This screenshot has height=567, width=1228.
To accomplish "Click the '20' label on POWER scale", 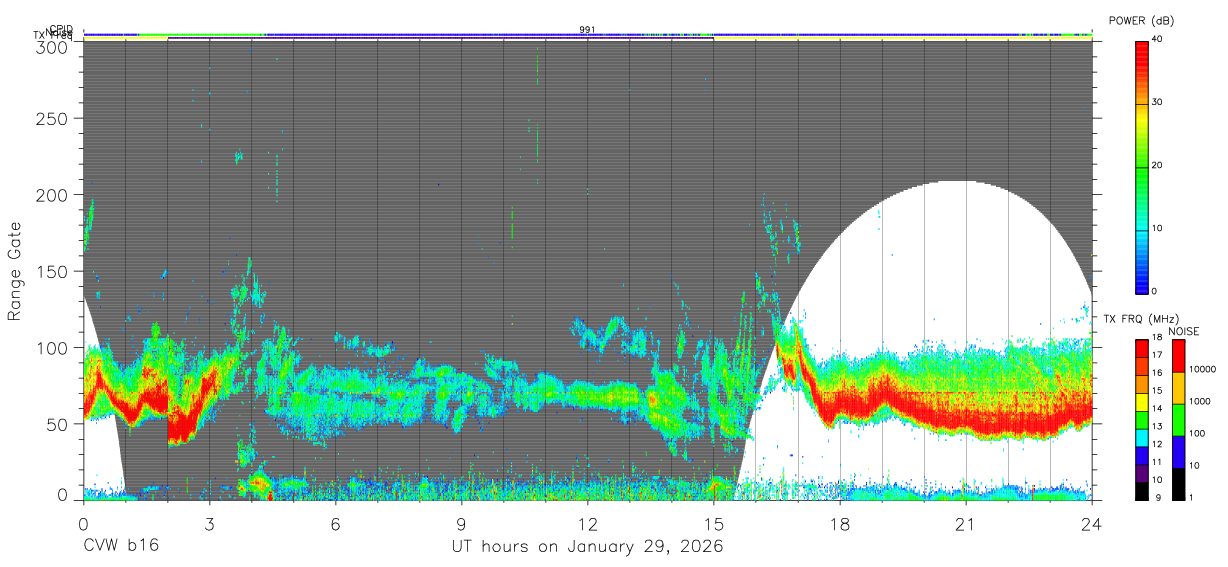I will (x=1157, y=166).
